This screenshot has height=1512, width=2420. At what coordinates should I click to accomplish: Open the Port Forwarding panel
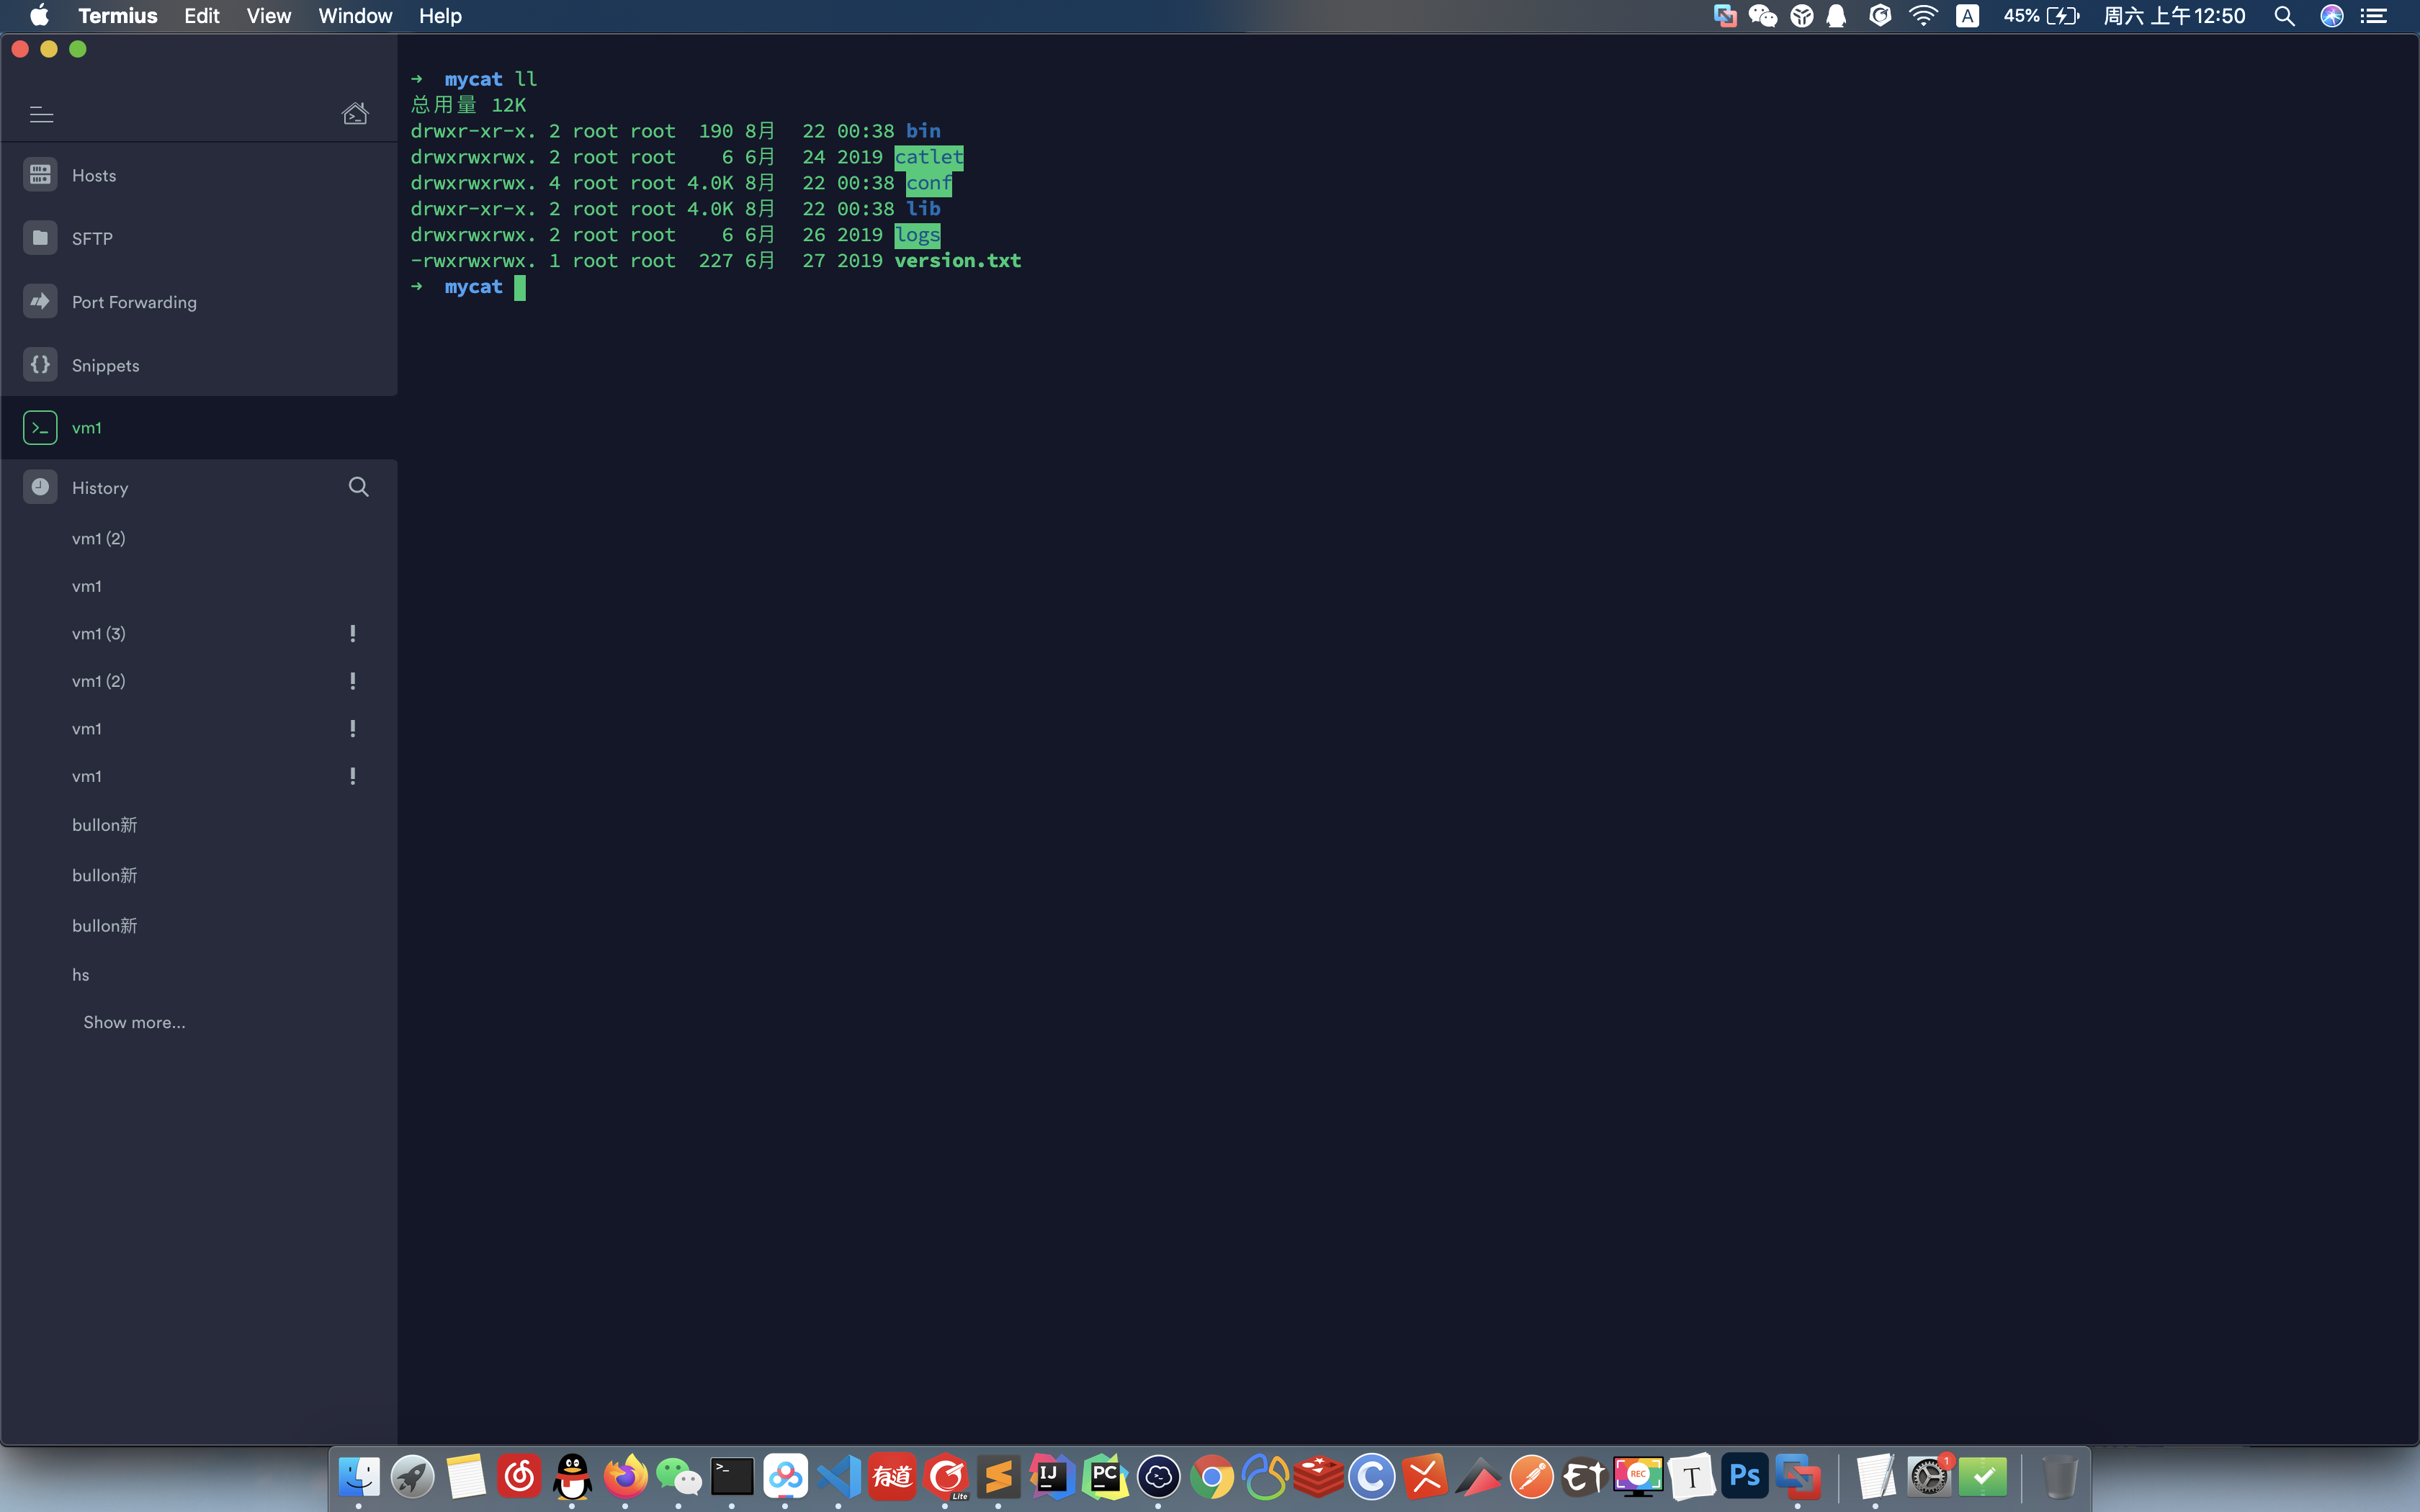134,301
